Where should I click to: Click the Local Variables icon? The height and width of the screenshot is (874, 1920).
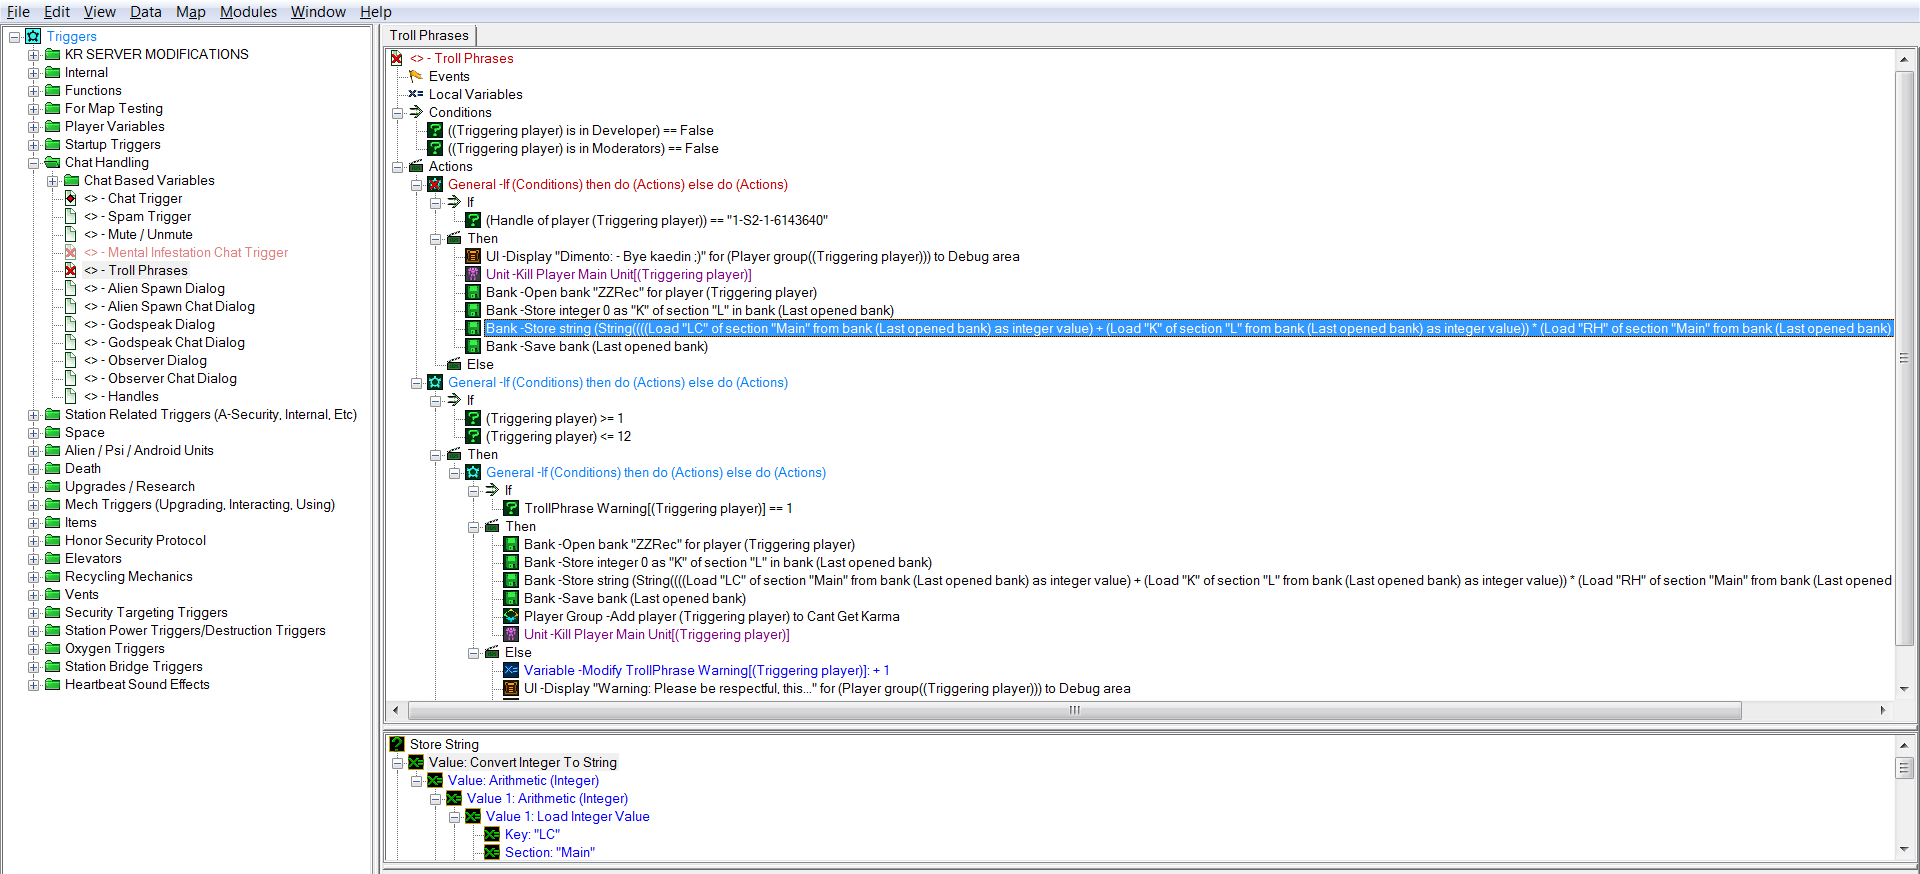click(x=416, y=94)
